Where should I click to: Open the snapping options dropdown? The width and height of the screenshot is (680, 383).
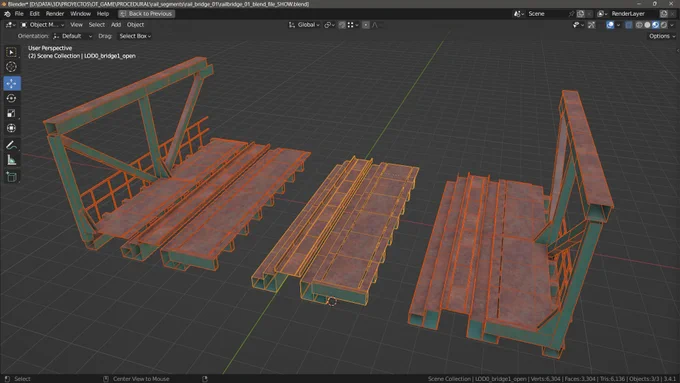pyautogui.click(x=353, y=25)
